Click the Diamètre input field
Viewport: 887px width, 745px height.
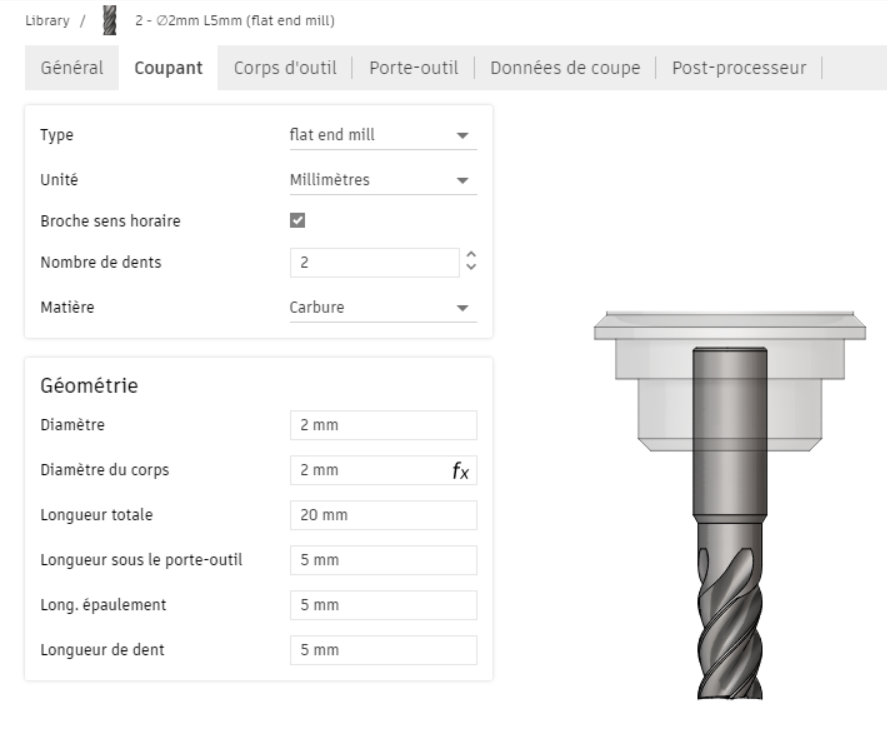click(384, 425)
